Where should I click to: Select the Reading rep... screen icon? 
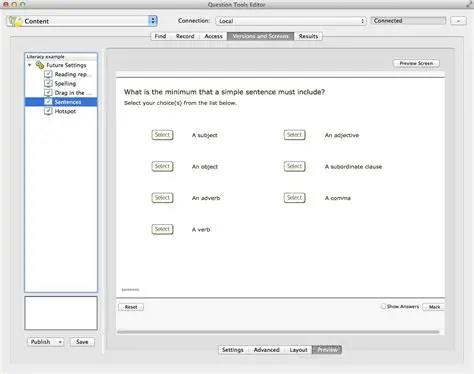click(x=48, y=74)
